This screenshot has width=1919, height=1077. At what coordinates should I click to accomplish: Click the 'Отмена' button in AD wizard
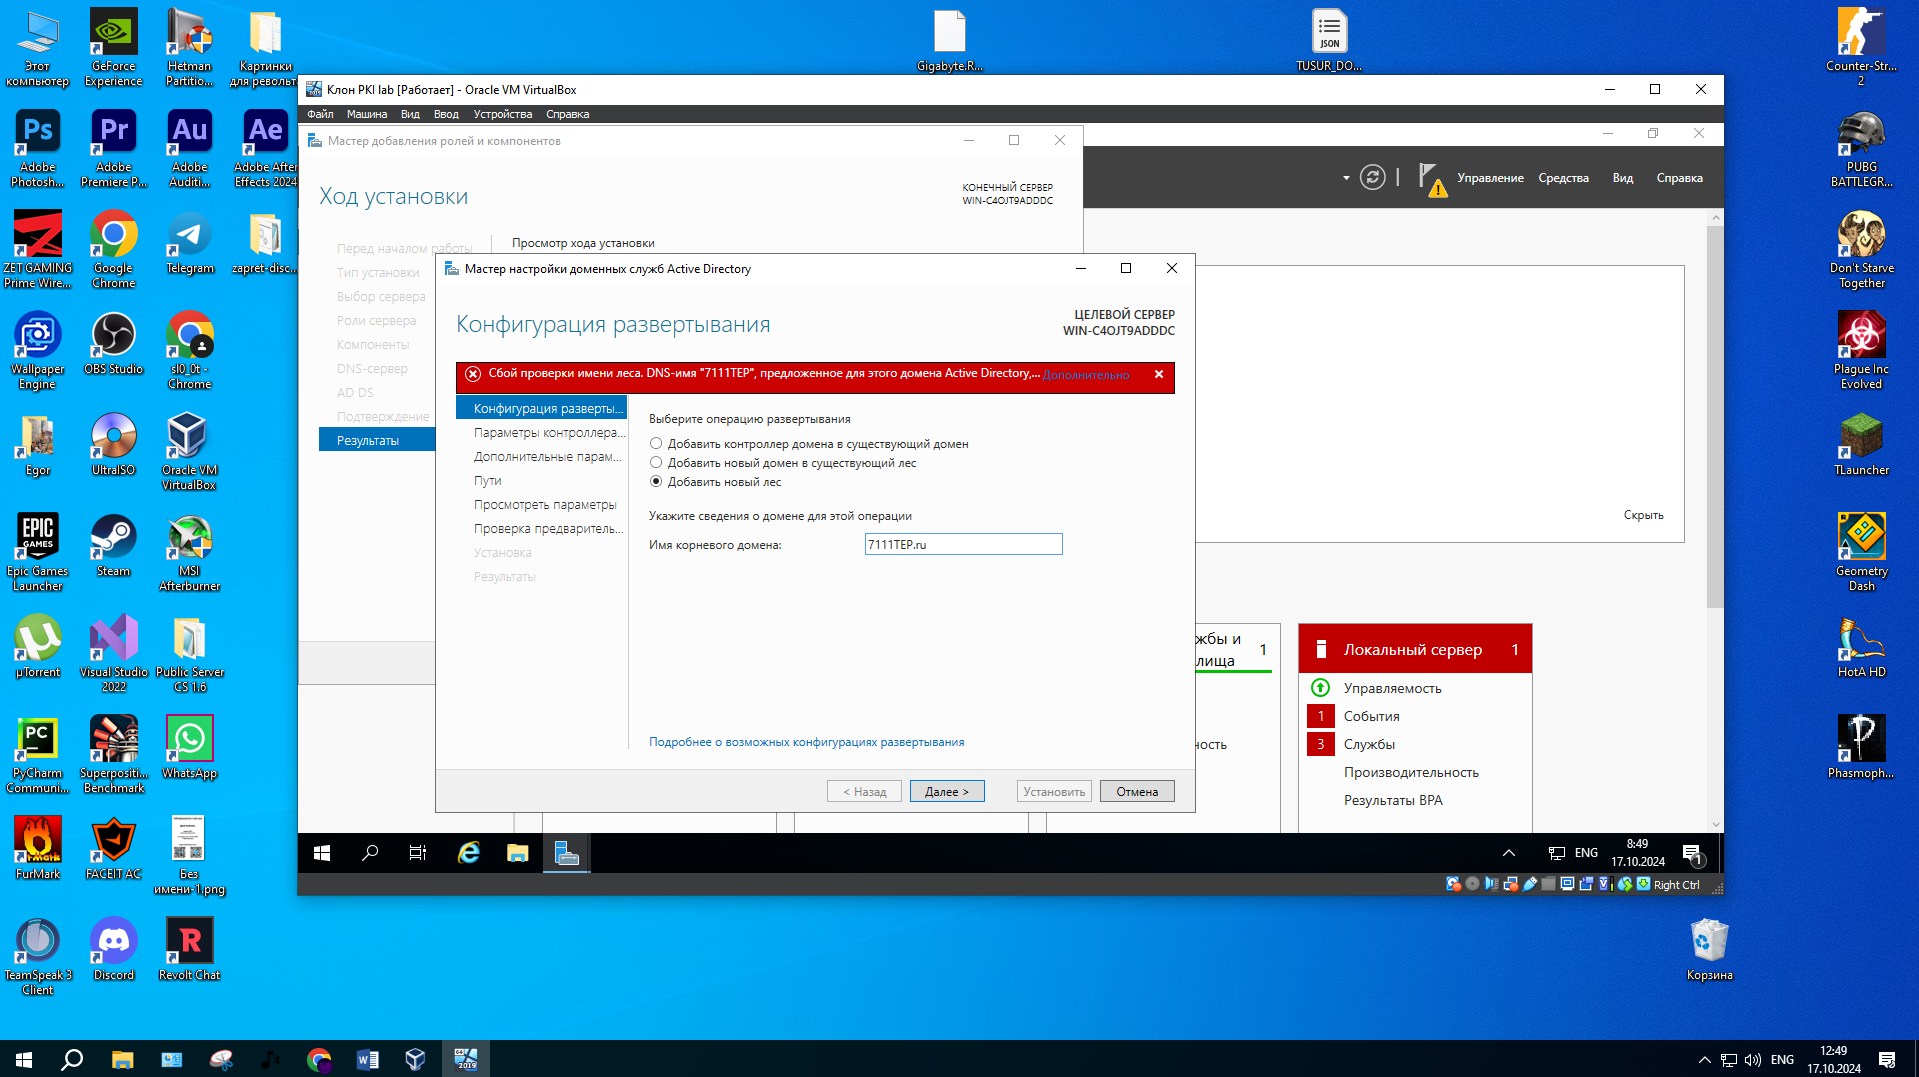pyautogui.click(x=1137, y=792)
